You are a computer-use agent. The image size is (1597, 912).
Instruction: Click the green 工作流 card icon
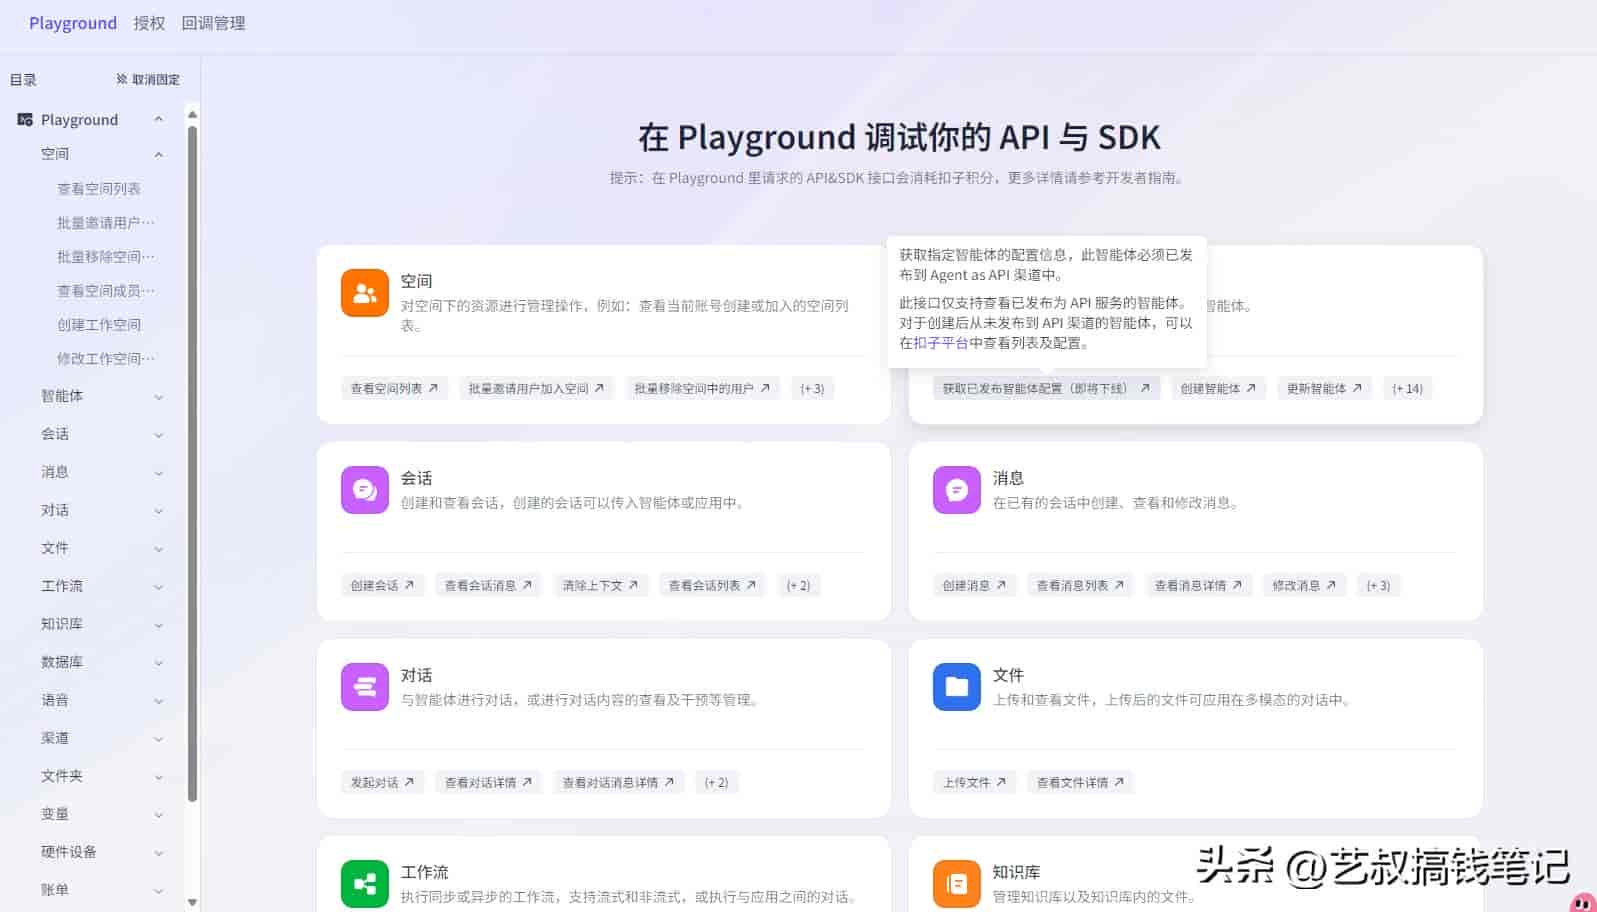click(x=365, y=884)
